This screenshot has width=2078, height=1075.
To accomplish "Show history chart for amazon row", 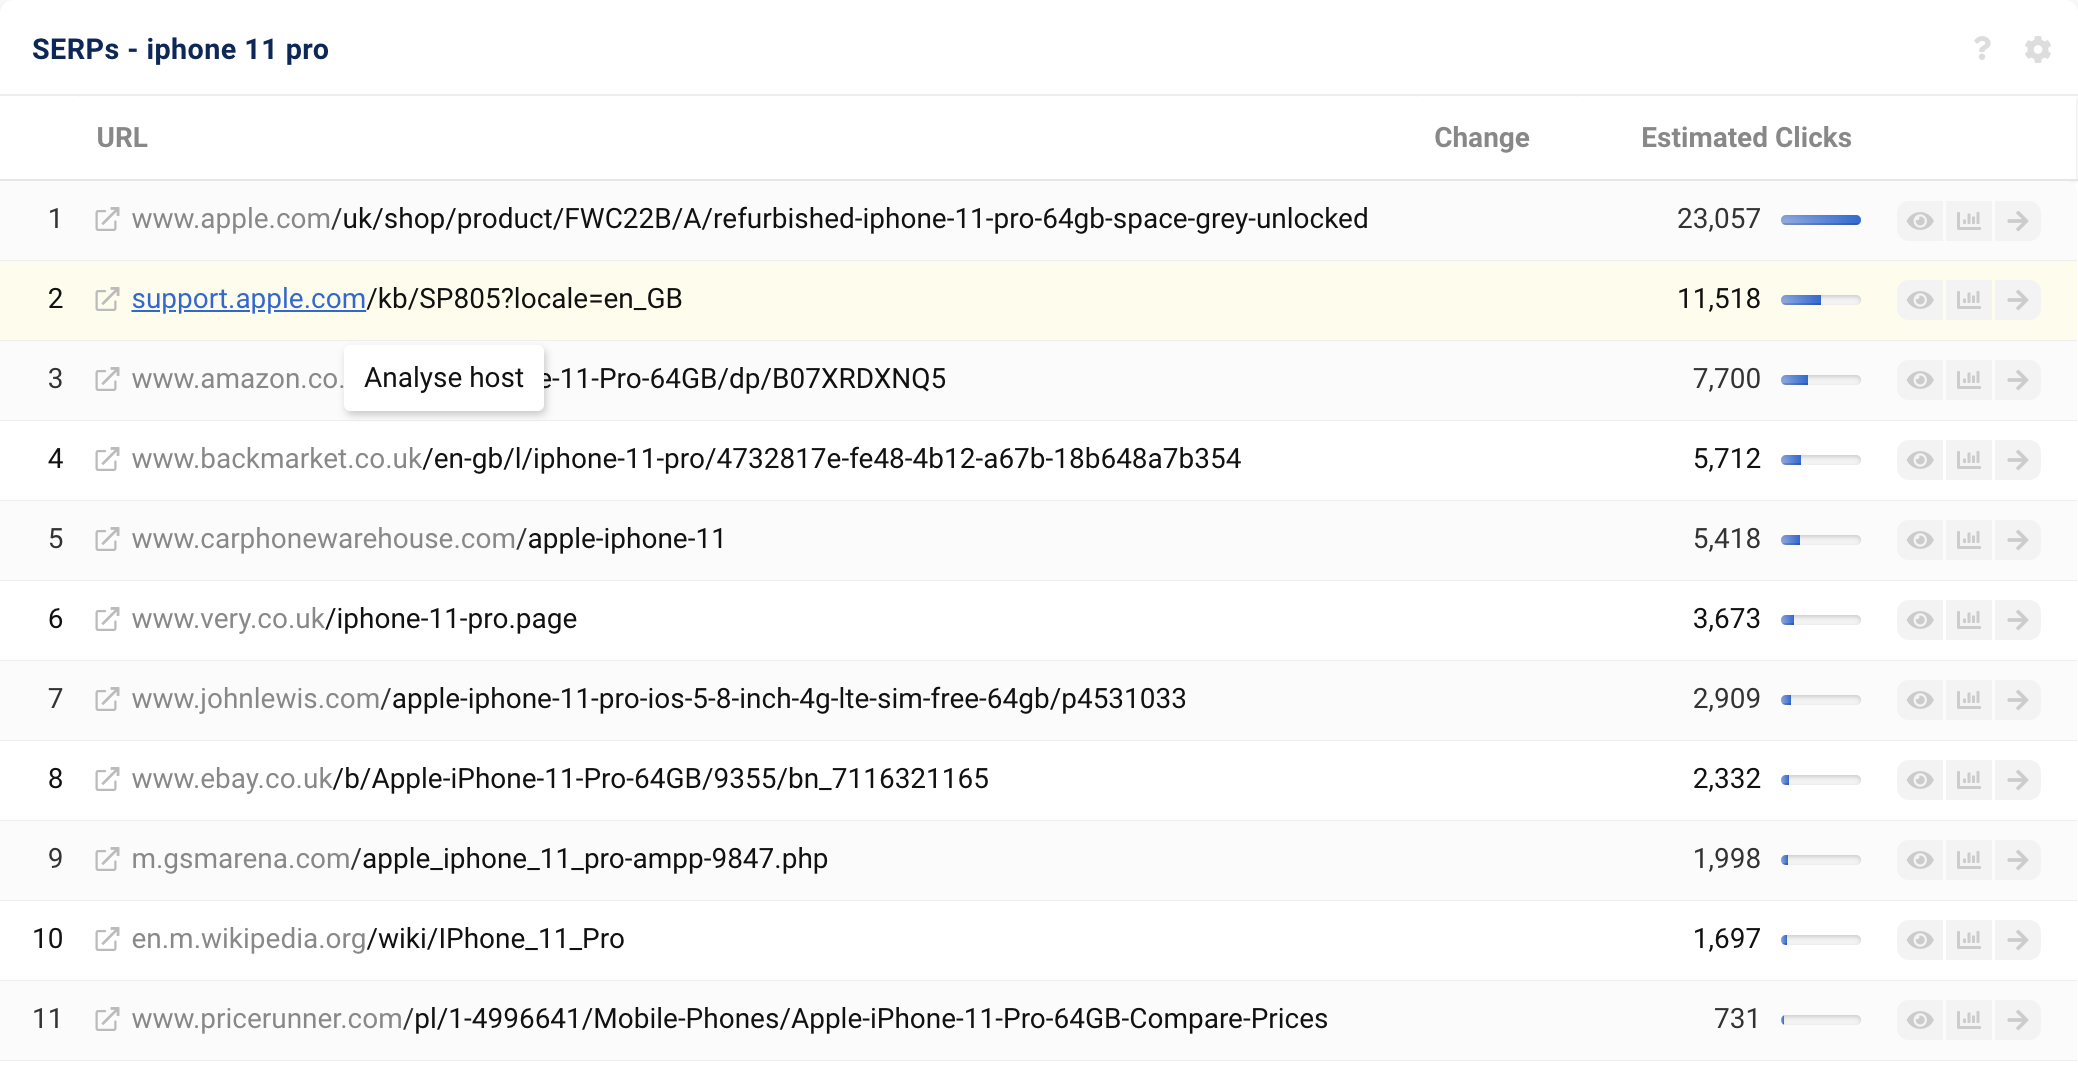I will click(1969, 380).
